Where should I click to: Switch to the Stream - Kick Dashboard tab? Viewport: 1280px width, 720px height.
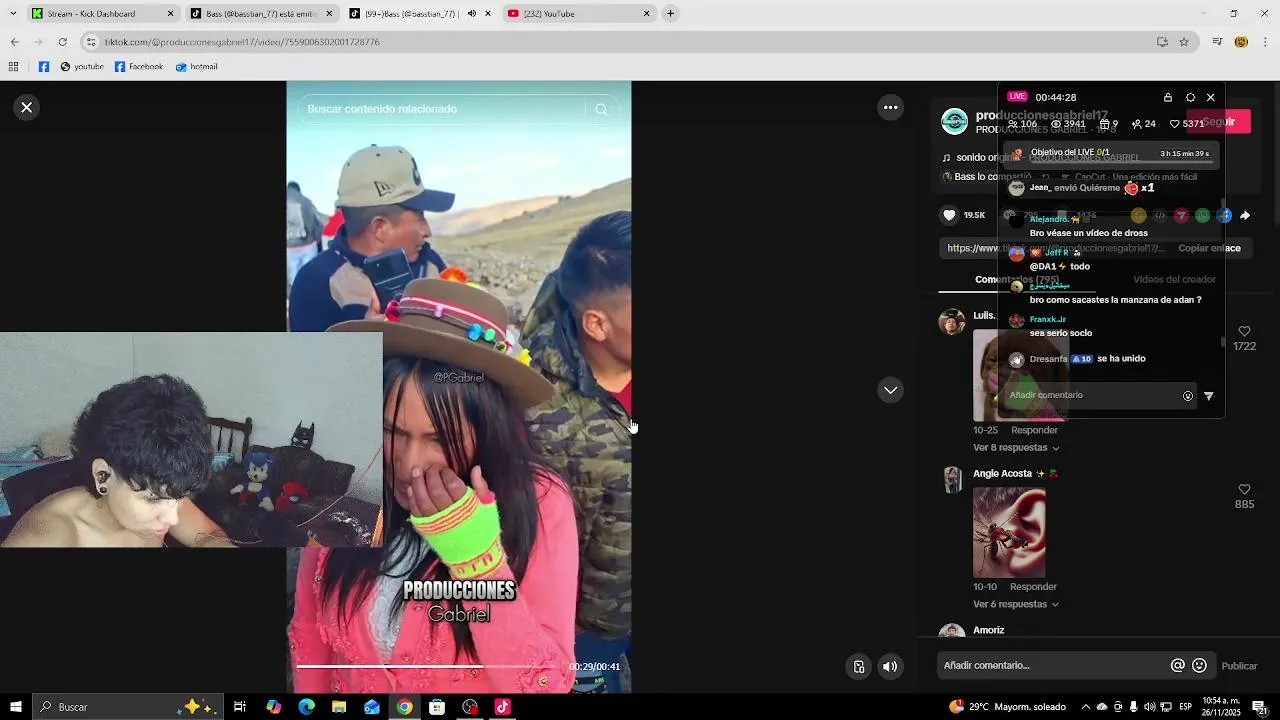tap(102, 14)
